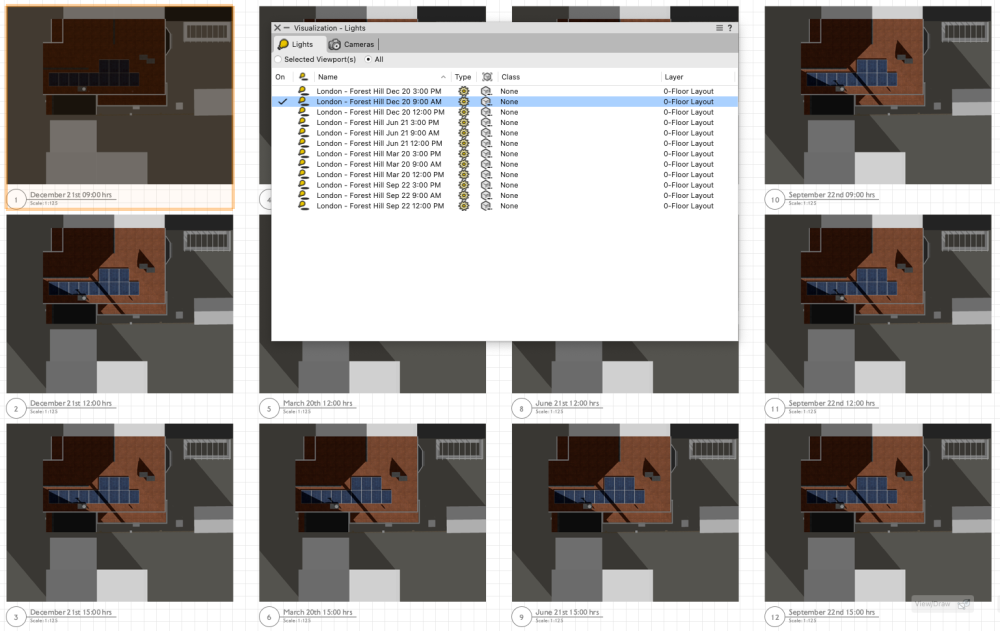The height and width of the screenshot is (631, 1000).
Task: Open the palette menu hamburger icon
Action: click(720, 28)
